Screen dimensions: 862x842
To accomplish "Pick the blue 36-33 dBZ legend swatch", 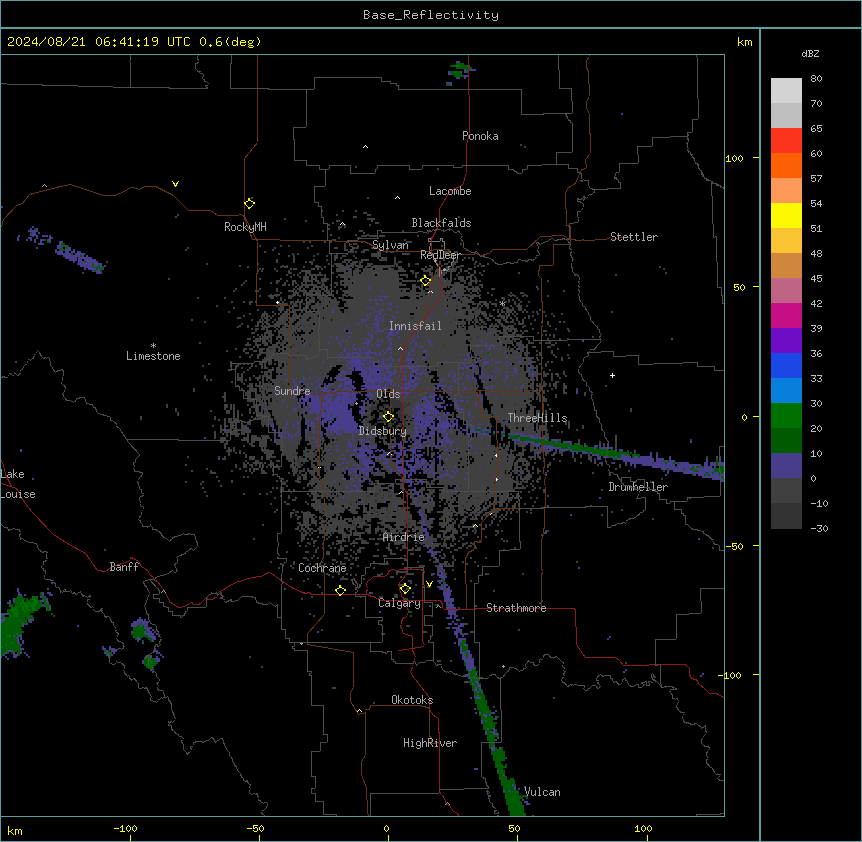I will (x=786, y=365).
